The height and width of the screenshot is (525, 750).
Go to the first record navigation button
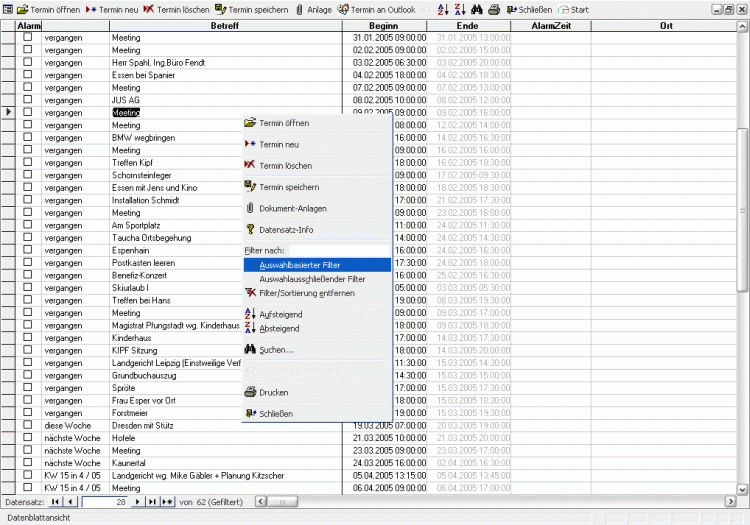55,501
